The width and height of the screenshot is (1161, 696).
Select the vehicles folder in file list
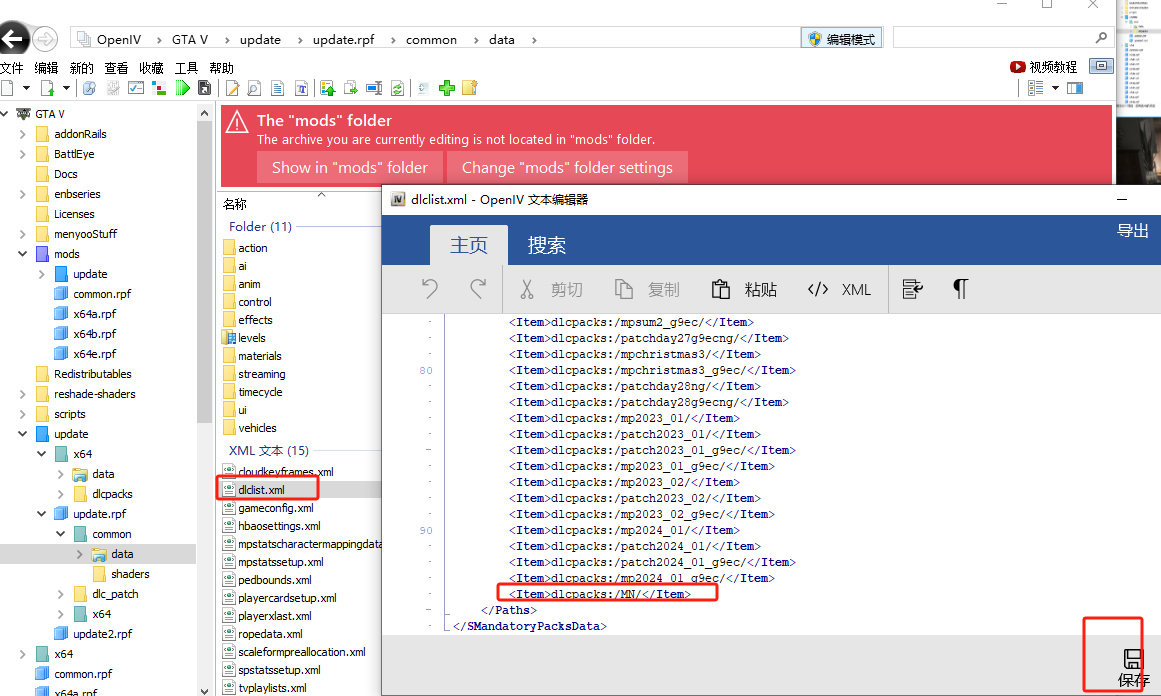pos(257,428)
